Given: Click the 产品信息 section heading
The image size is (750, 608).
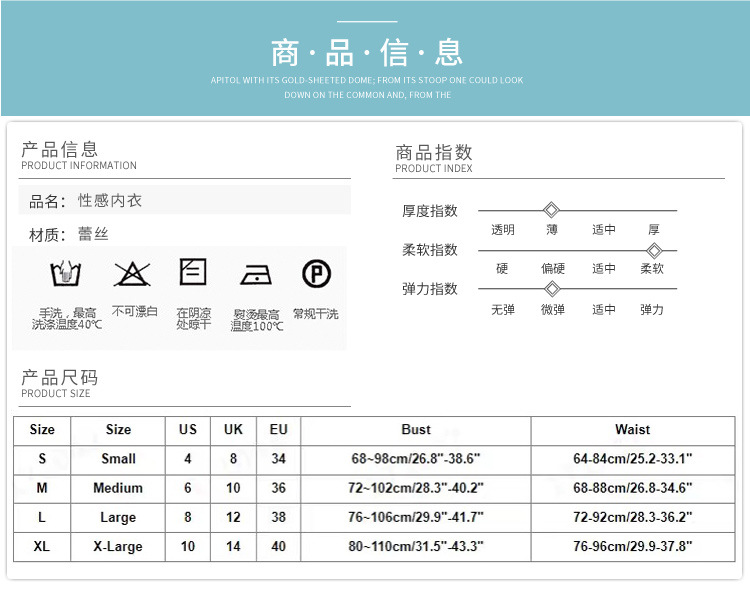Looking at the screenshot, I should click(60, 149).
